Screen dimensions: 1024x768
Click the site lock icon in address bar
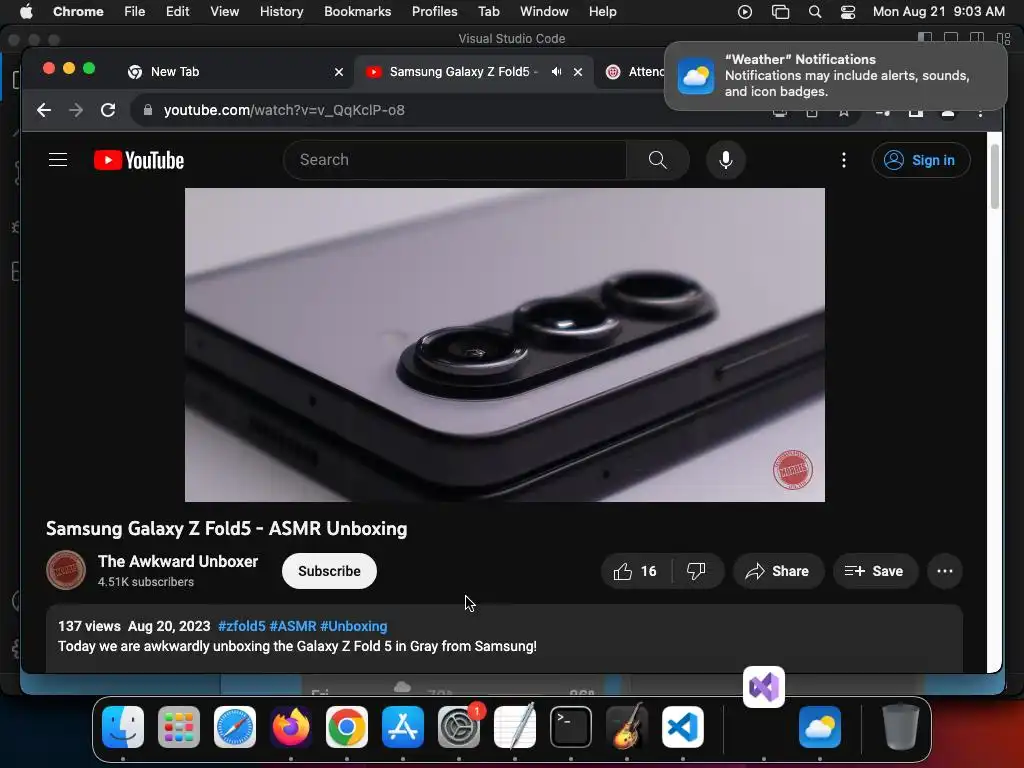(148, 110)
